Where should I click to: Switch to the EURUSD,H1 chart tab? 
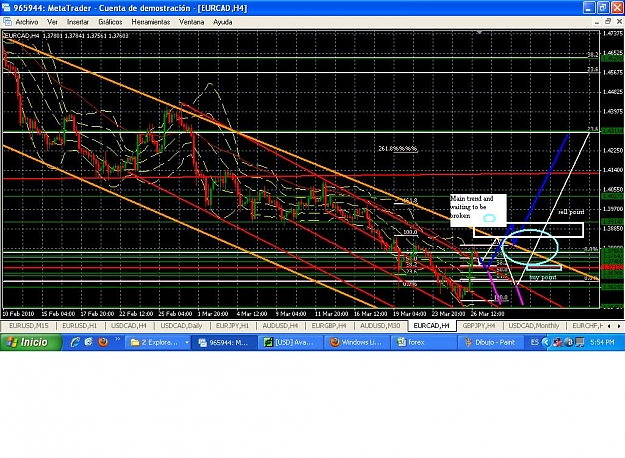[x=79, y=326]
